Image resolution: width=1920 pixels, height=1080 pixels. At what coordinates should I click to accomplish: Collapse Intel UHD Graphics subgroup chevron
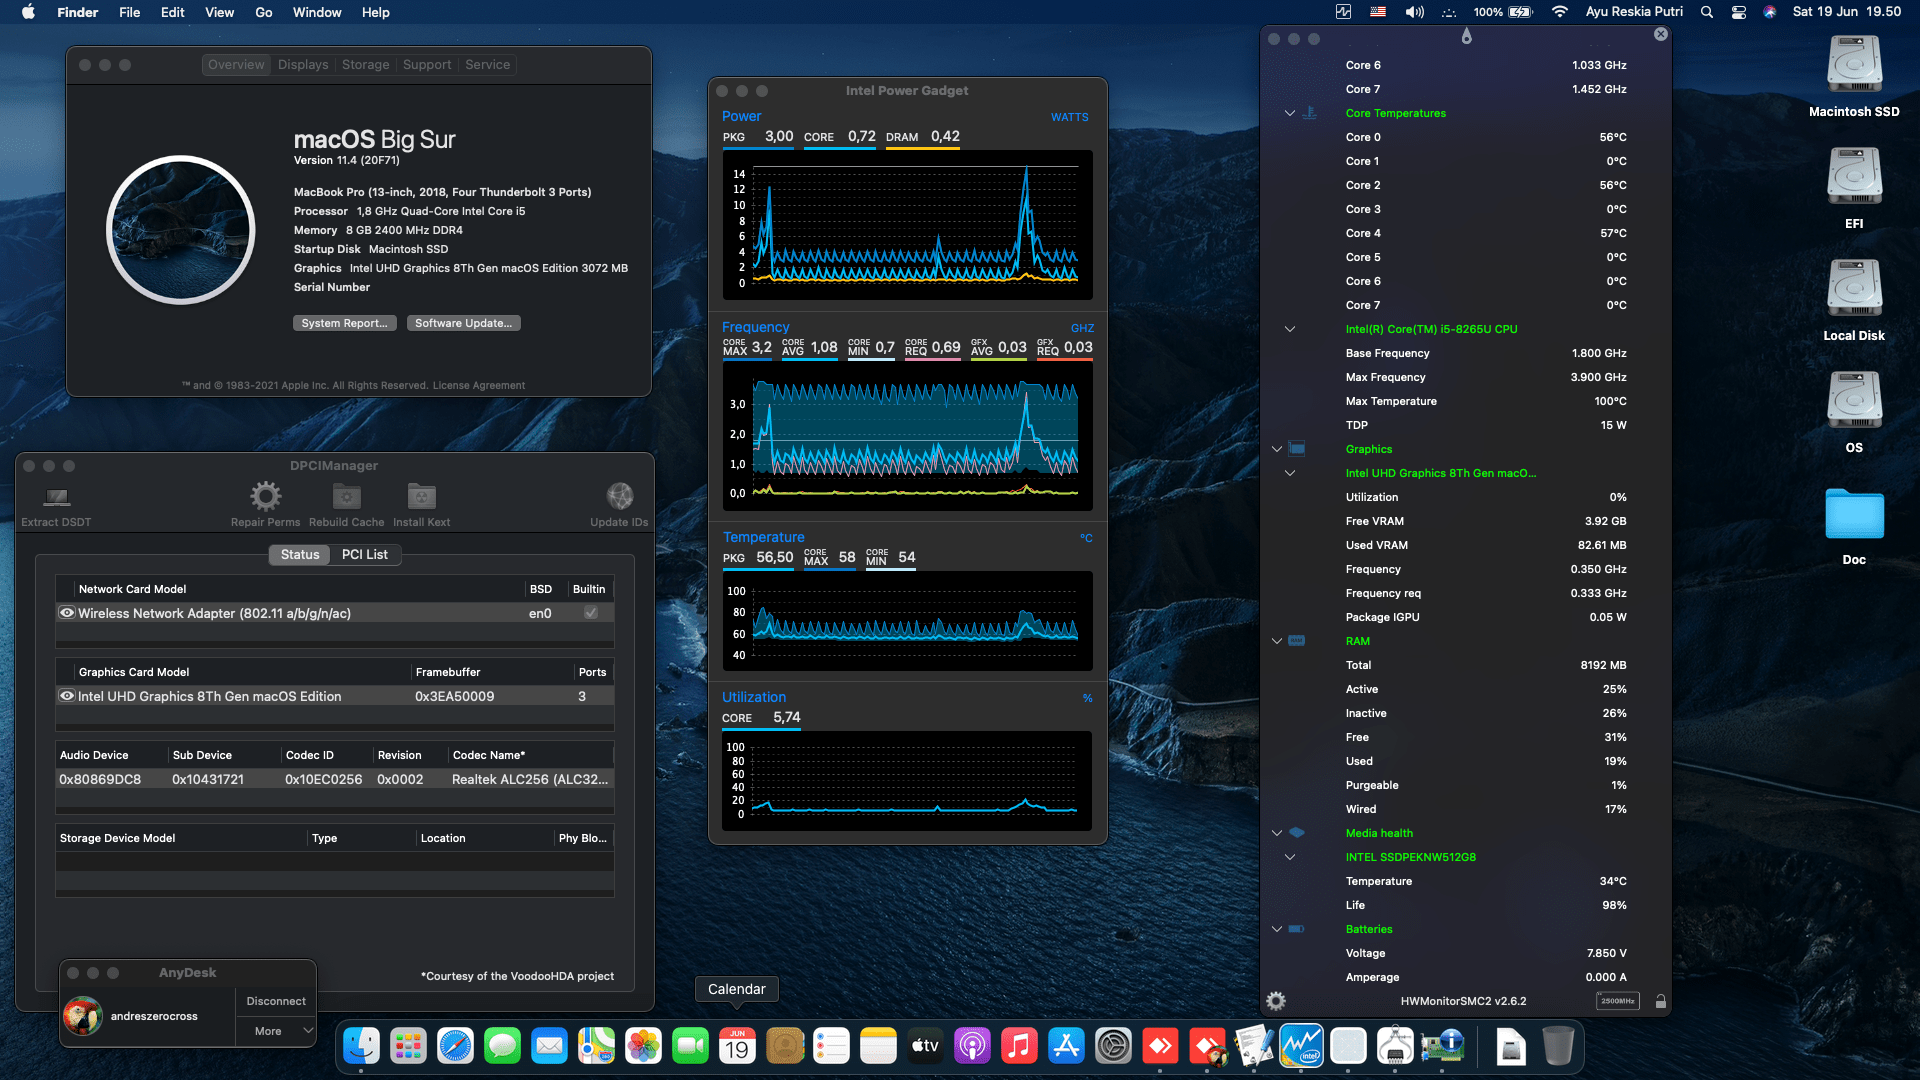1290,473
